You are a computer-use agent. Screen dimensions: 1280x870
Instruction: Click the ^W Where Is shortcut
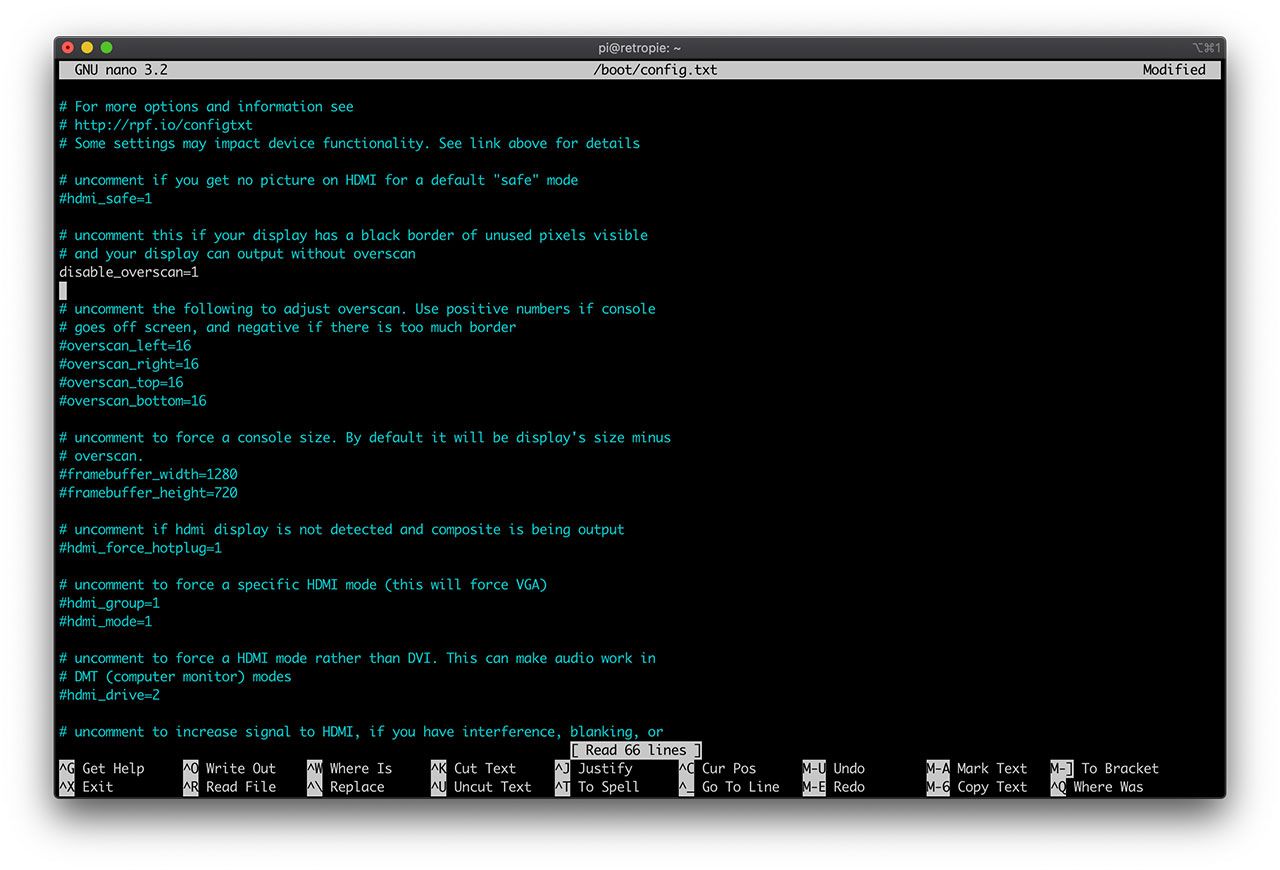point(350,768)
